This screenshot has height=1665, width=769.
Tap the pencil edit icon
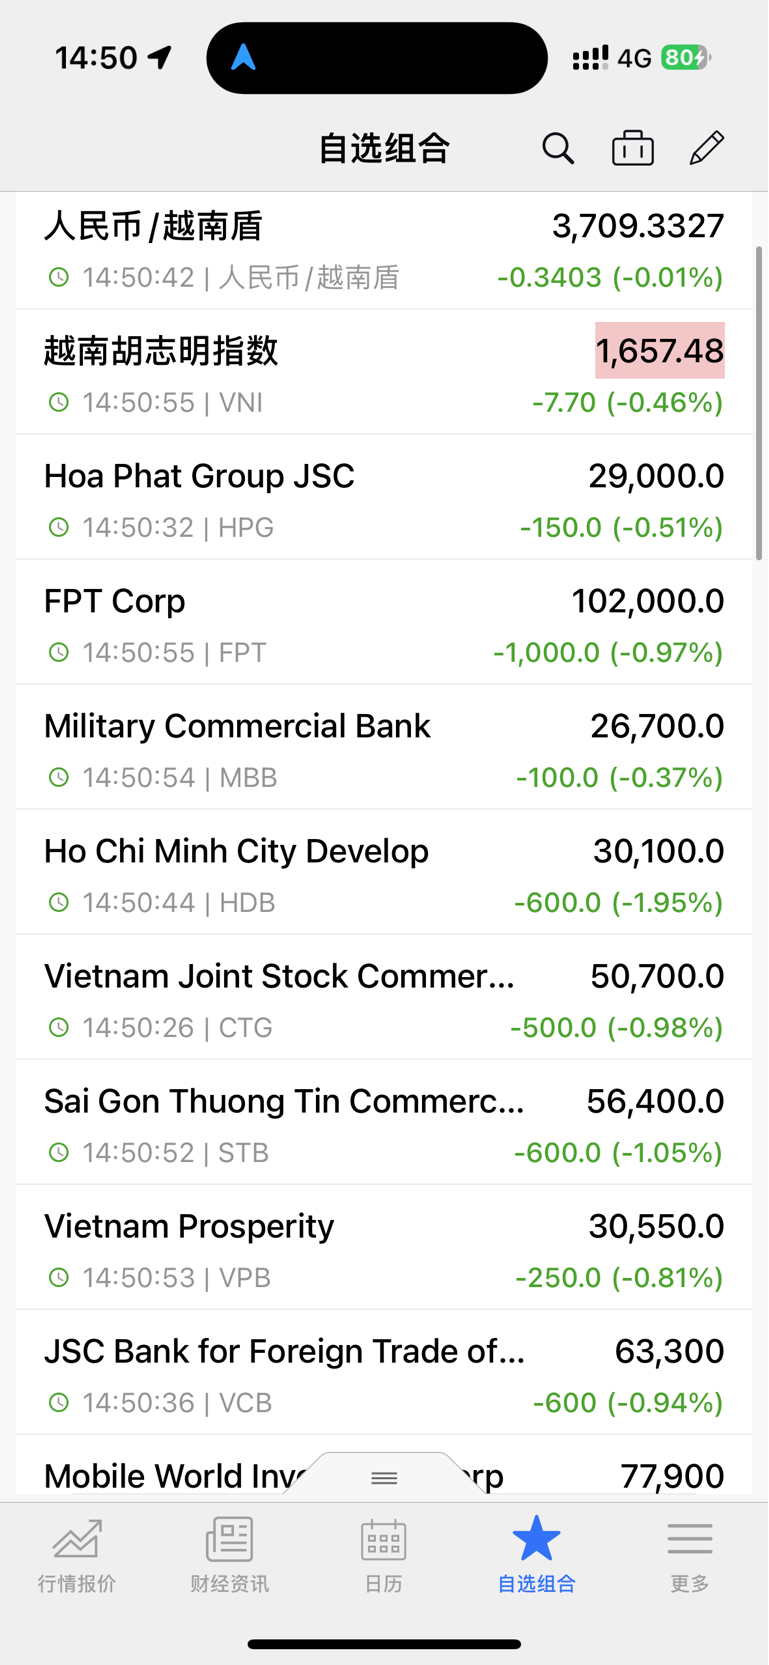pyautogui.click(x=707, y=148)
